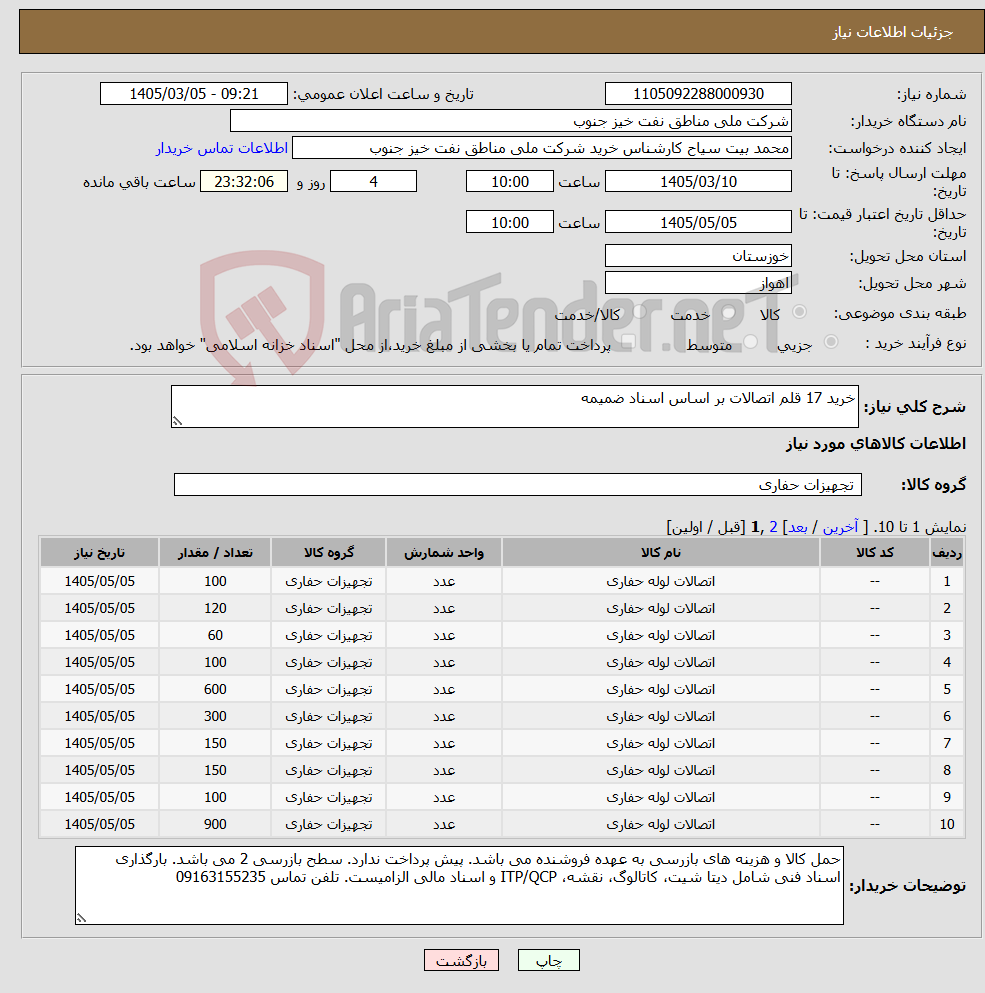This screenshot has height=993, width=985.
Task: Click response deadline date 1405/03/10
Action: click(x=698, y=182)
